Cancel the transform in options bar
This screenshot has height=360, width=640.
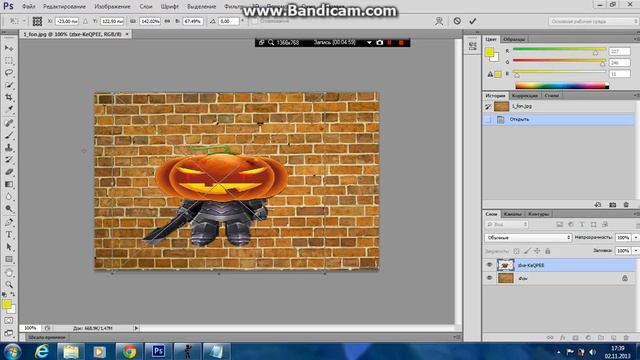tap(457, 21)
